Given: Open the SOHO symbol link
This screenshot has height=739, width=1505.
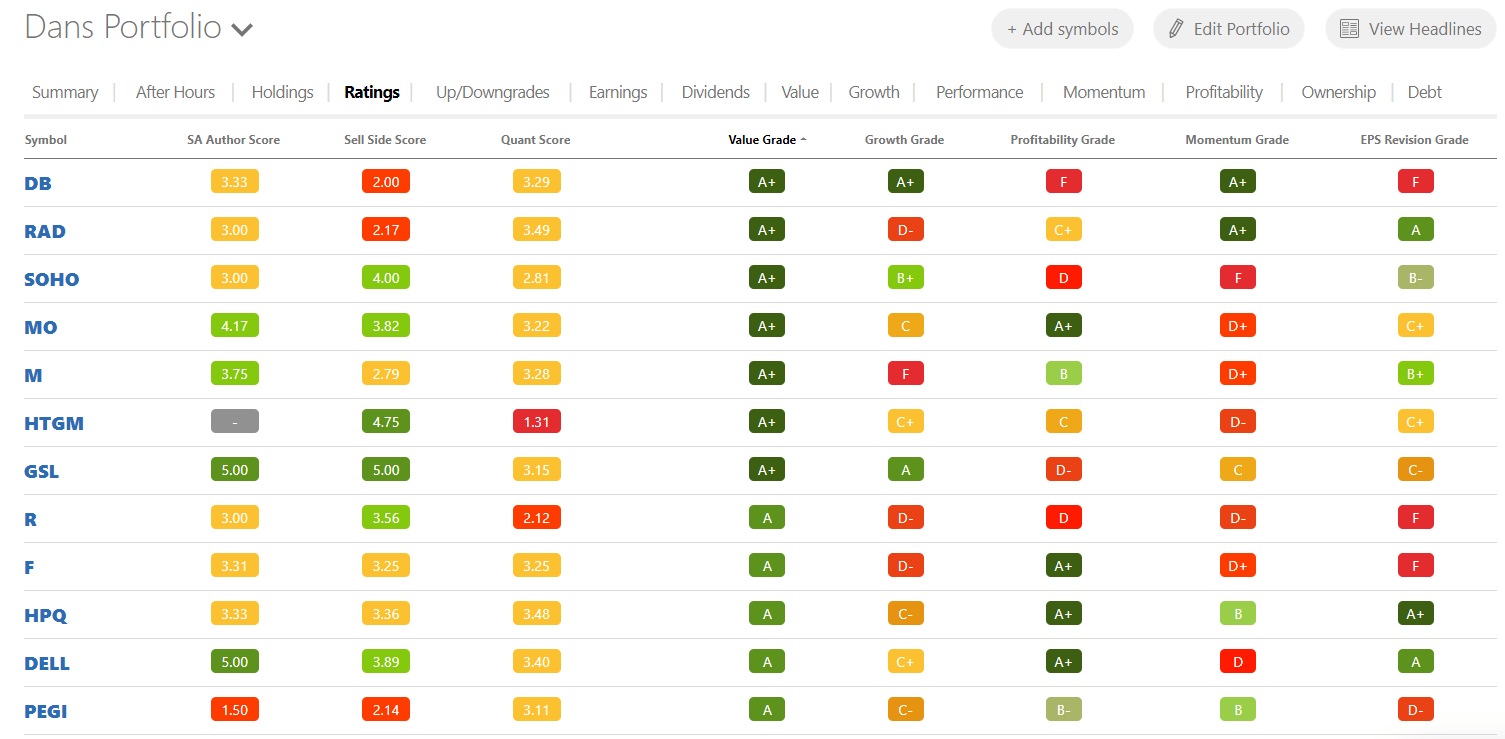Looking at the screenshot, I should pos(52,279).
